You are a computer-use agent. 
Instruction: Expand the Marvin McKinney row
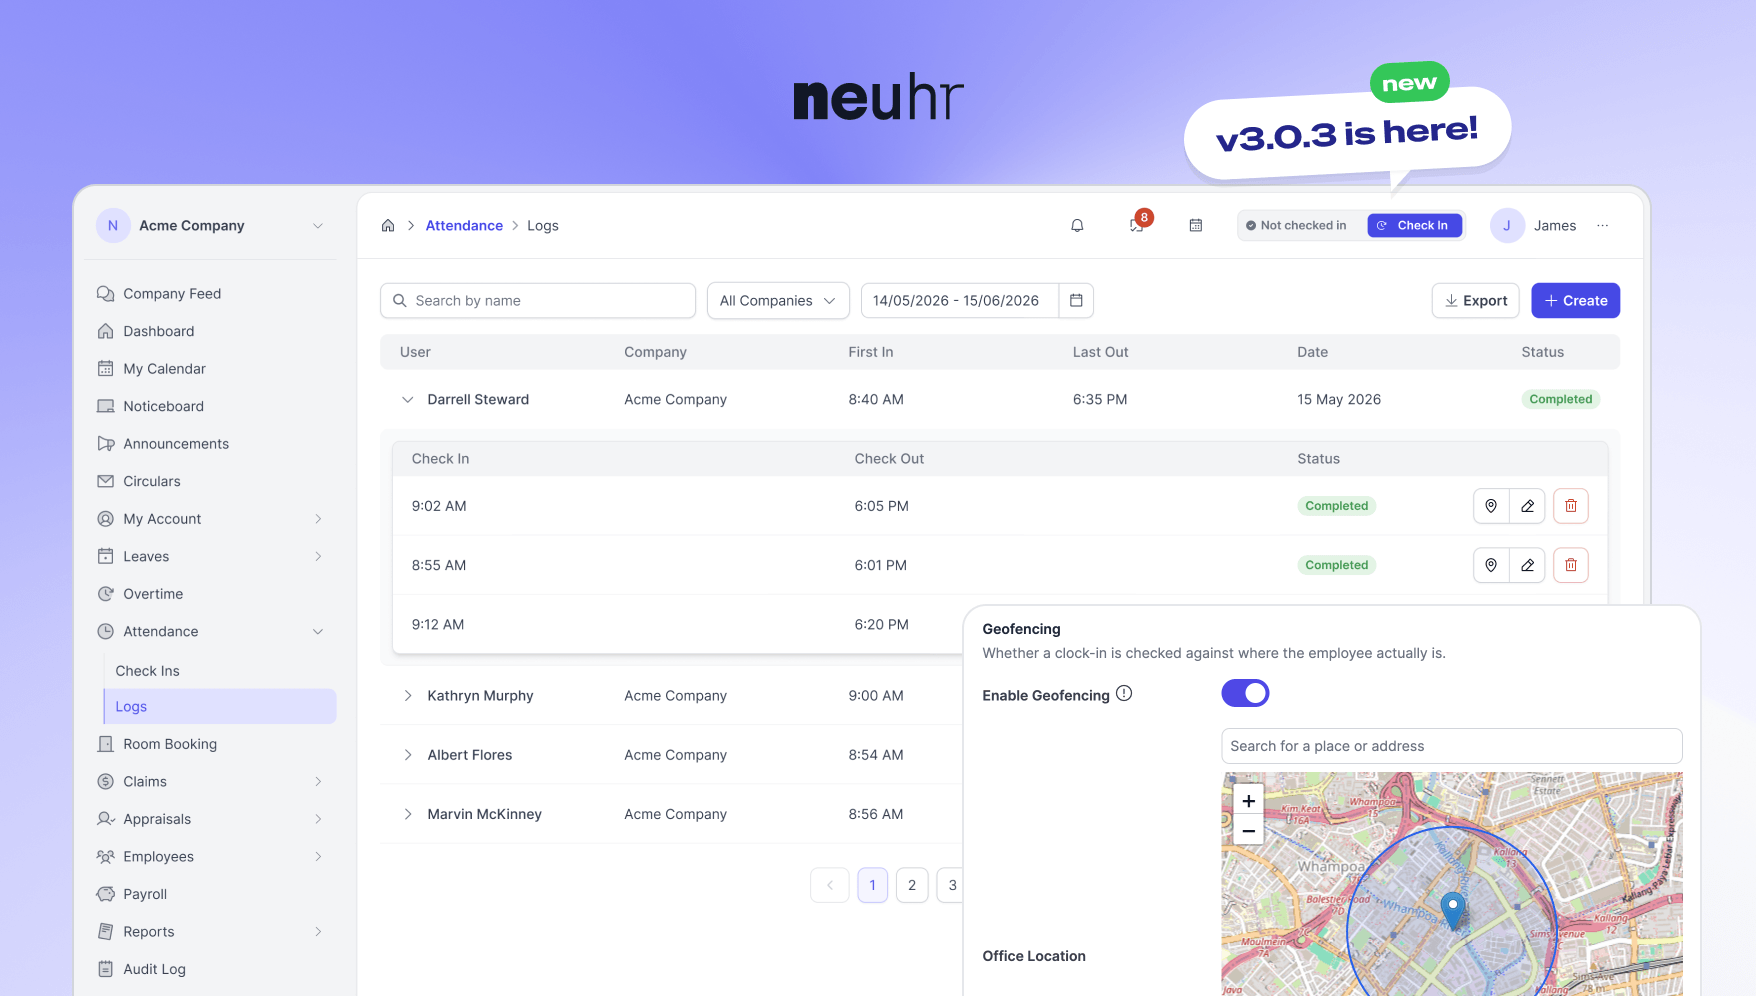(407, 814)
